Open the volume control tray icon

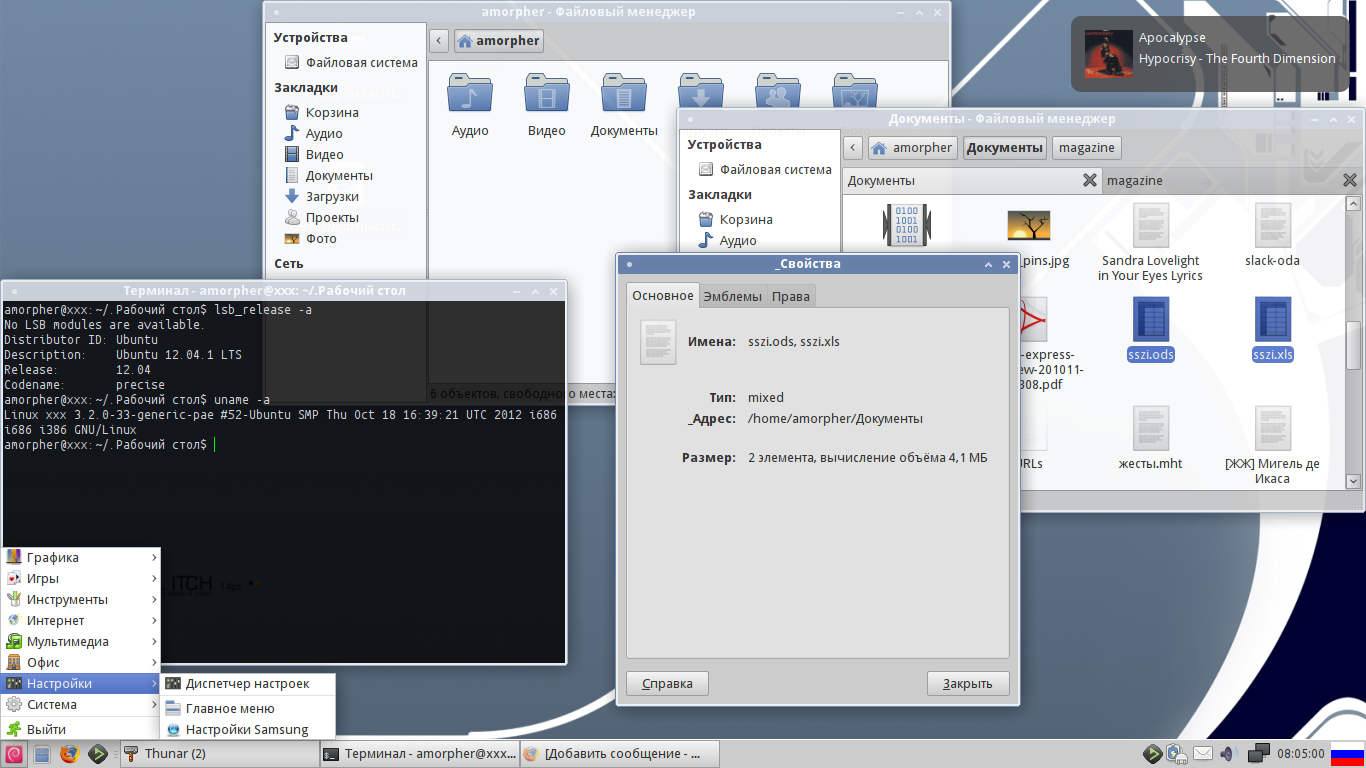coord(1229,754)
